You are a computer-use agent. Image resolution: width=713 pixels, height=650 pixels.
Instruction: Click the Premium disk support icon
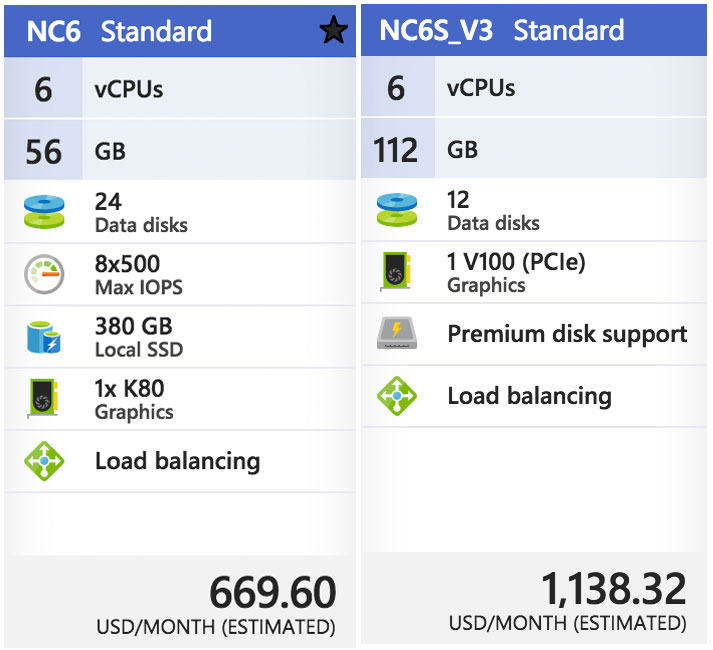396,334
